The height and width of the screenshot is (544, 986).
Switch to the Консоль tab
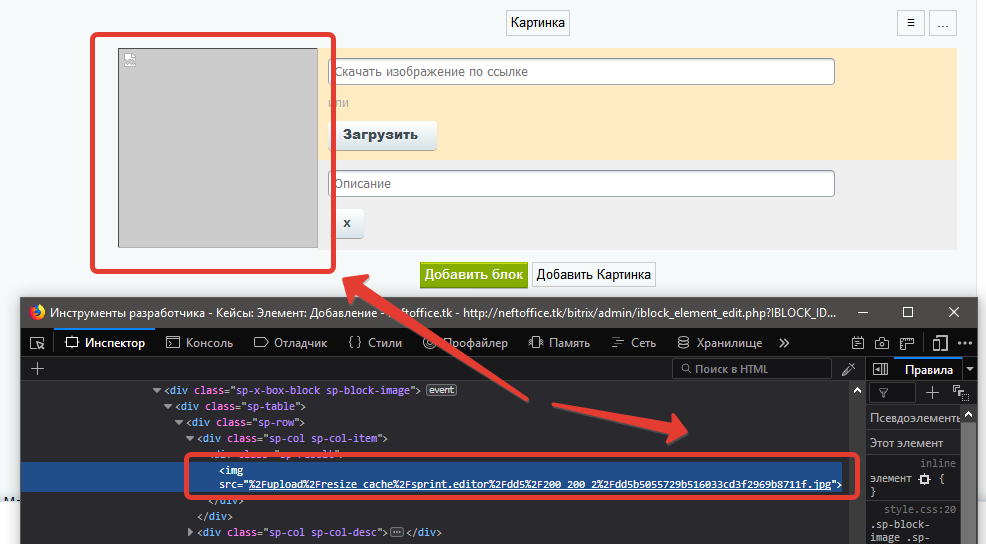[199, 343]
